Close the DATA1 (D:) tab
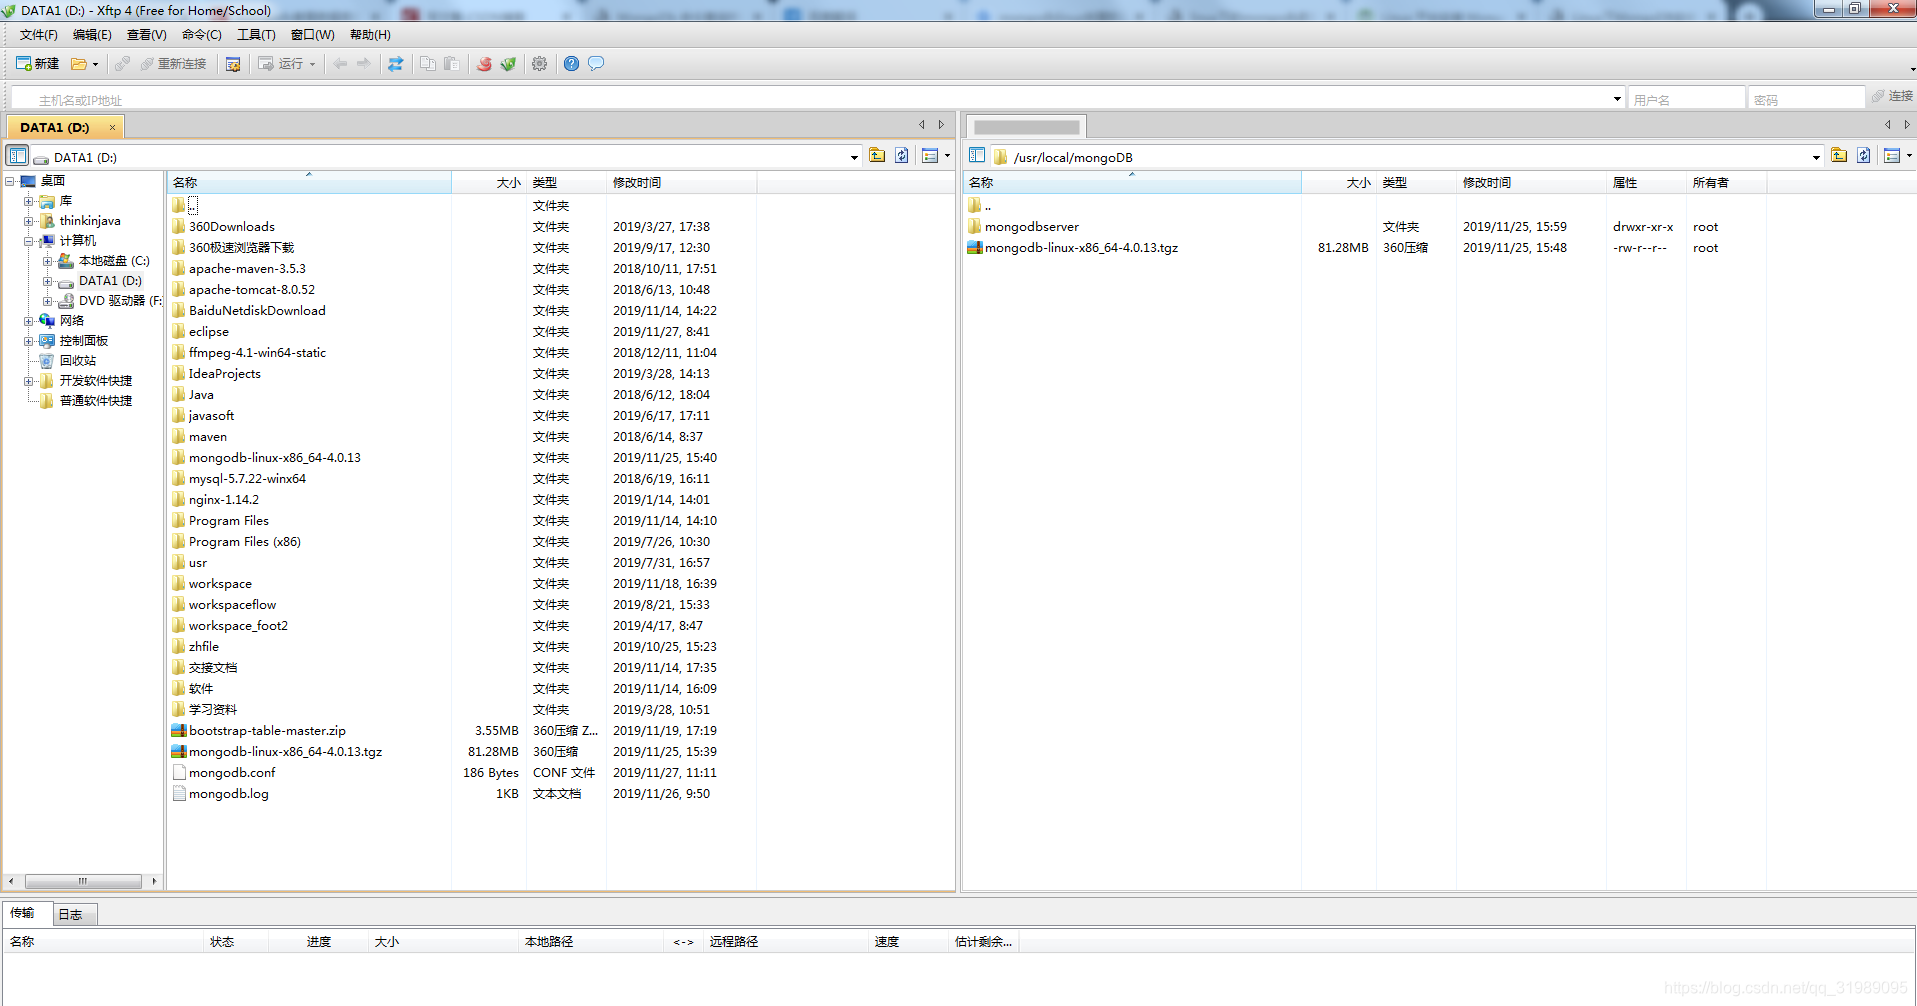Viewport: 1917px width, 1006px height. (x=112, y=127)
